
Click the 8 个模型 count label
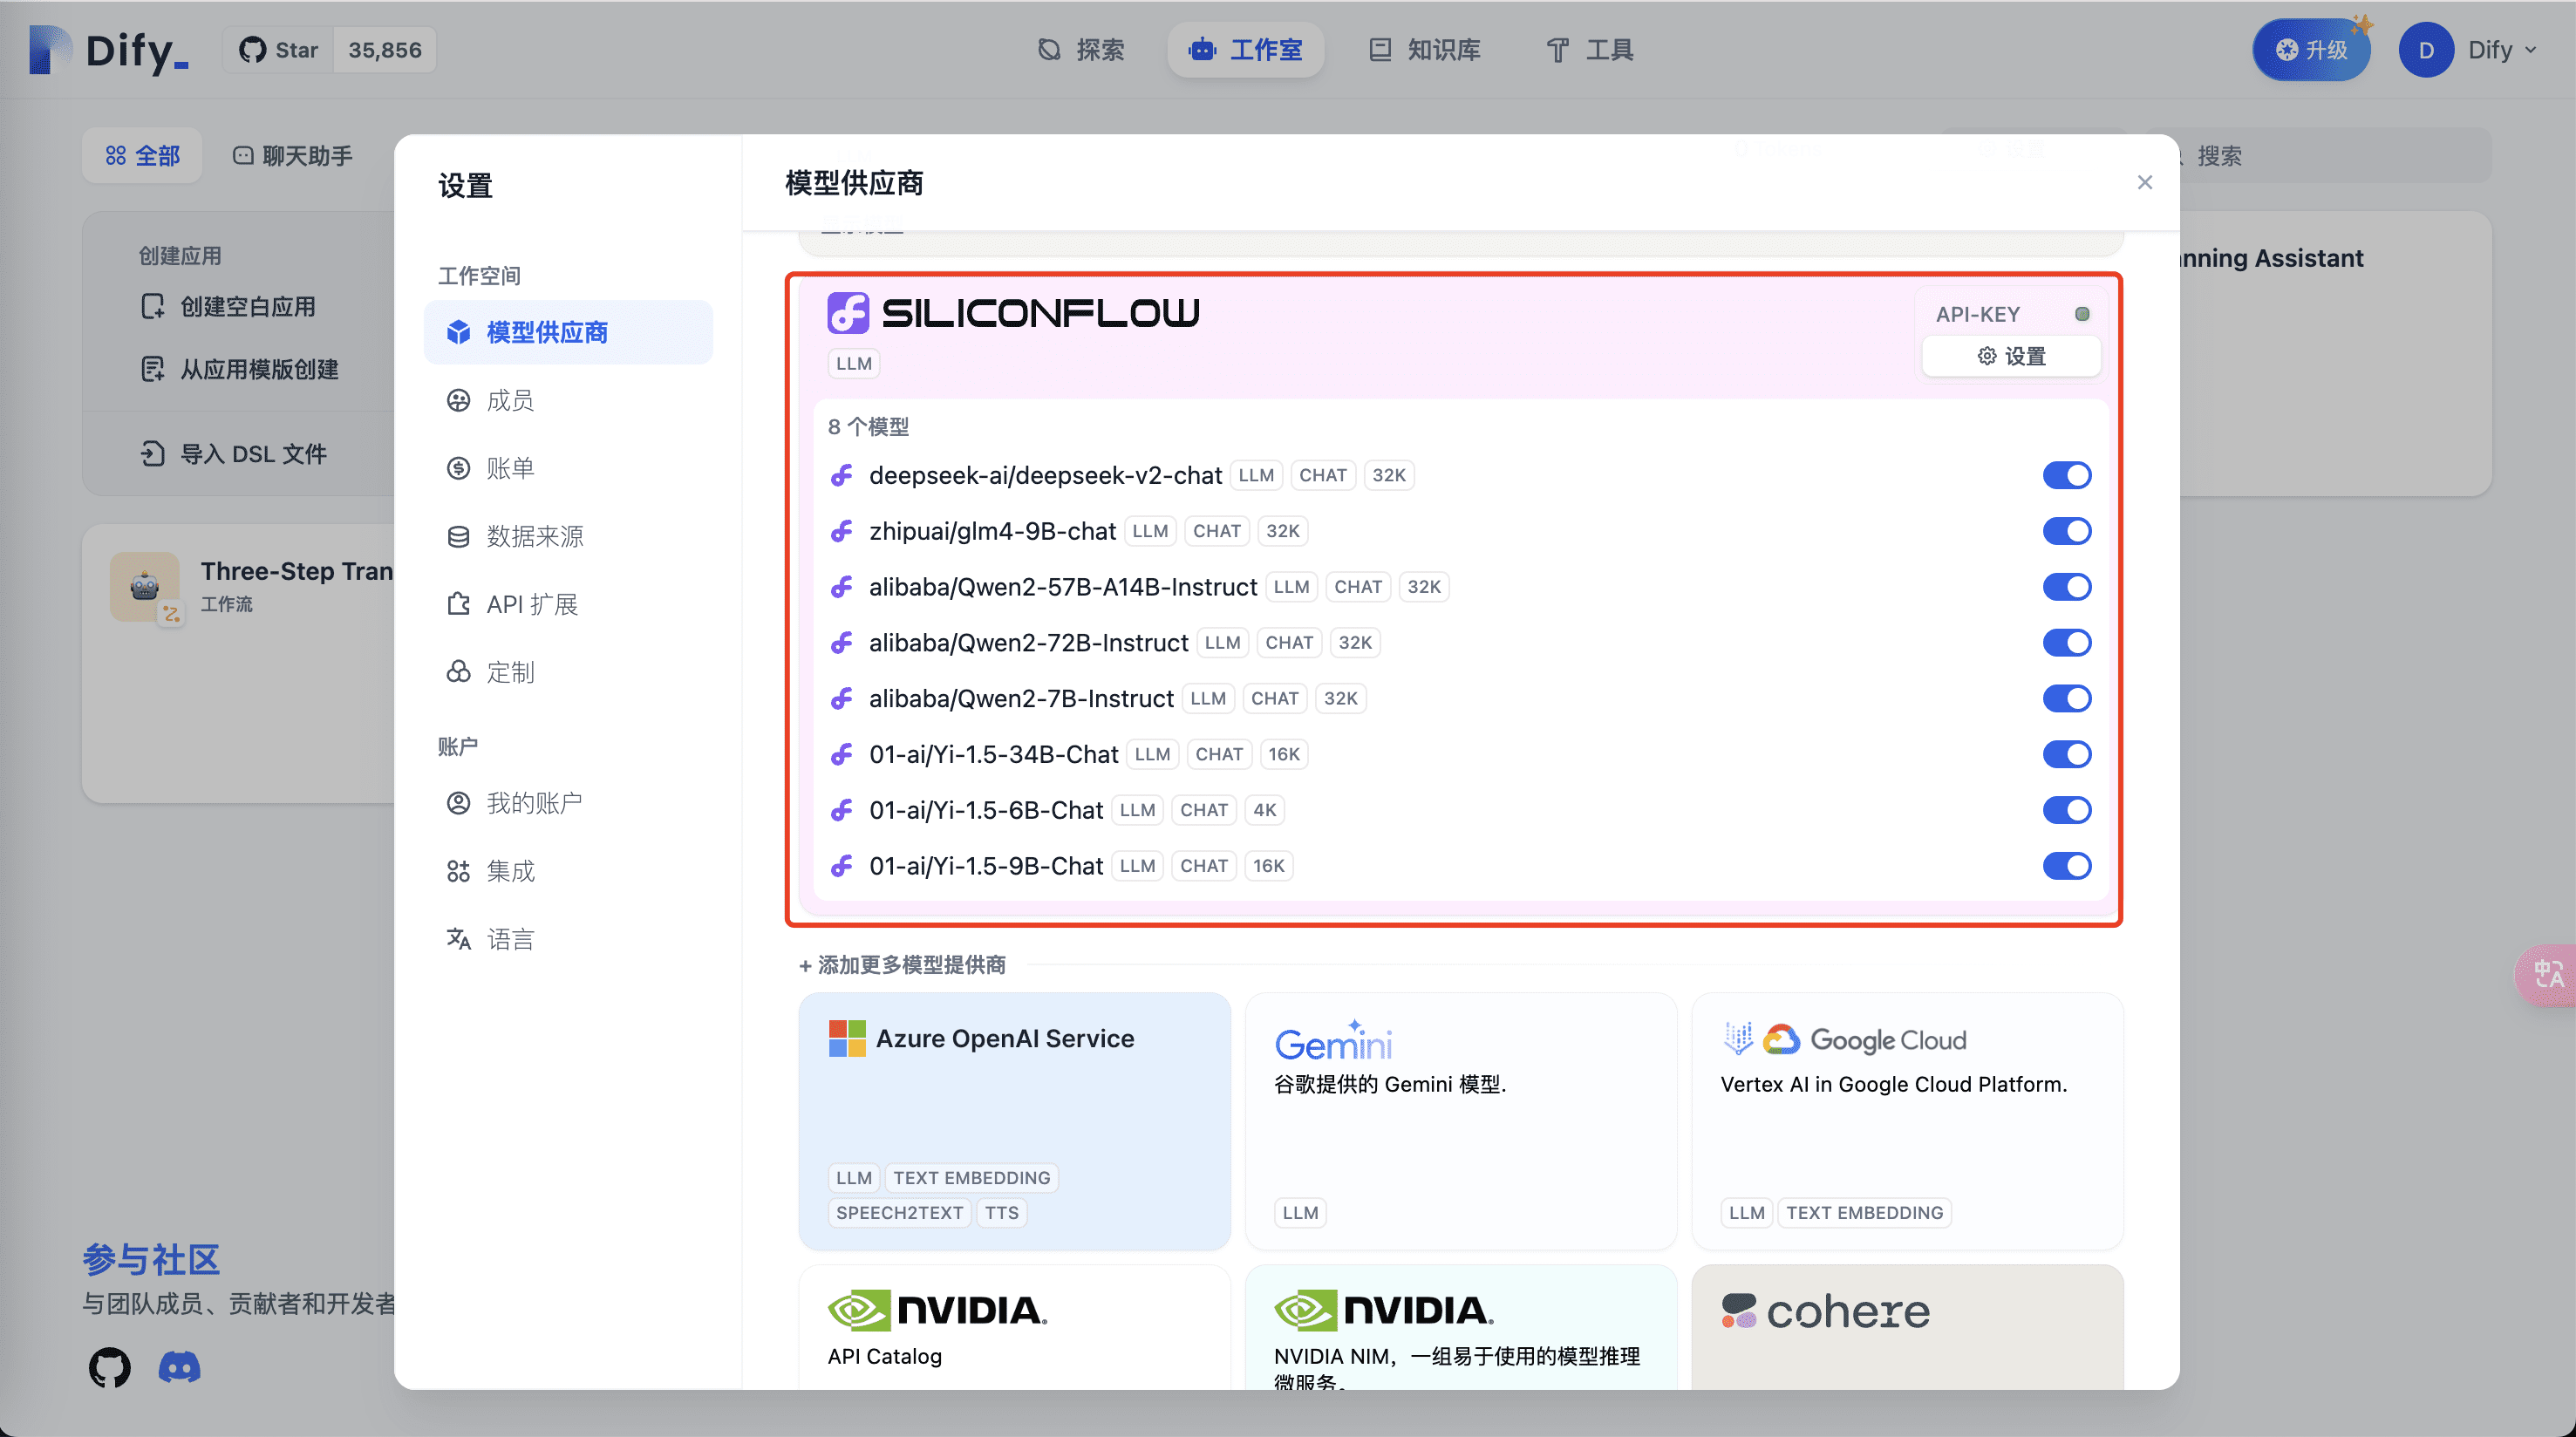[868, 427]
